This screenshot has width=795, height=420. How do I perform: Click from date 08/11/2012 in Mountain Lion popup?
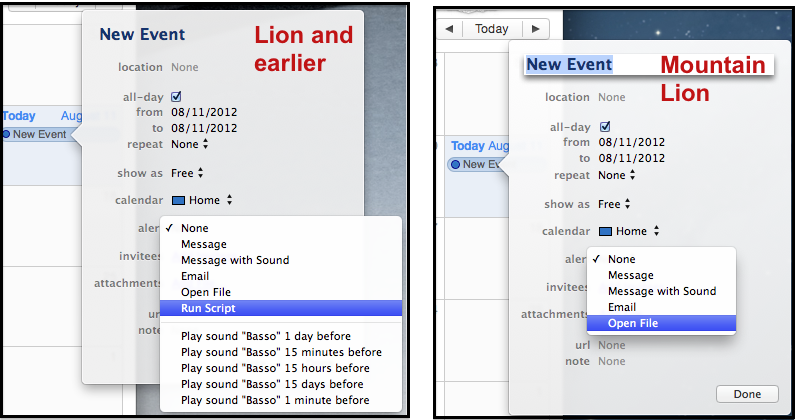pyautogui.click(x=631, y=142)
